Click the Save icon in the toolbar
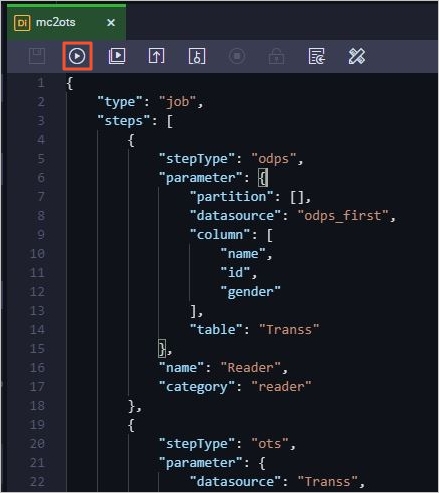This screenshot has width=439, height=493. point(37,56)
